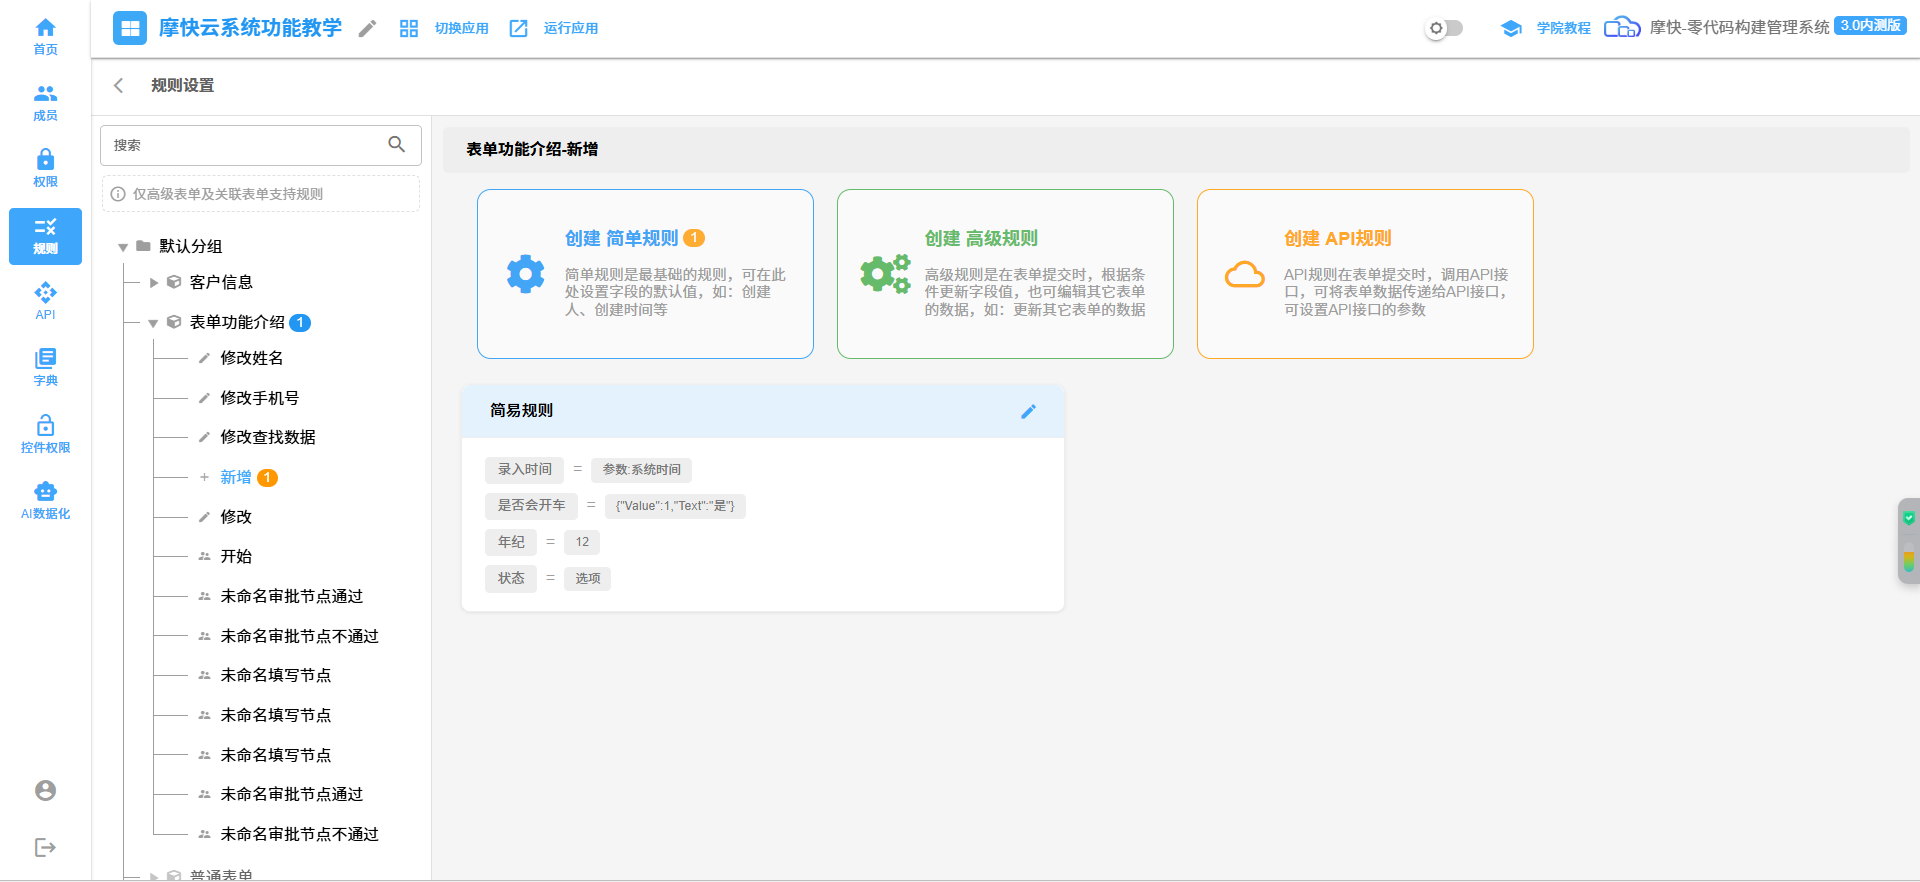Click the 表单功能介绍-新增 heading
This screenshot has width=1920, height=882.
pyautogui.click(x=532, y=150)
